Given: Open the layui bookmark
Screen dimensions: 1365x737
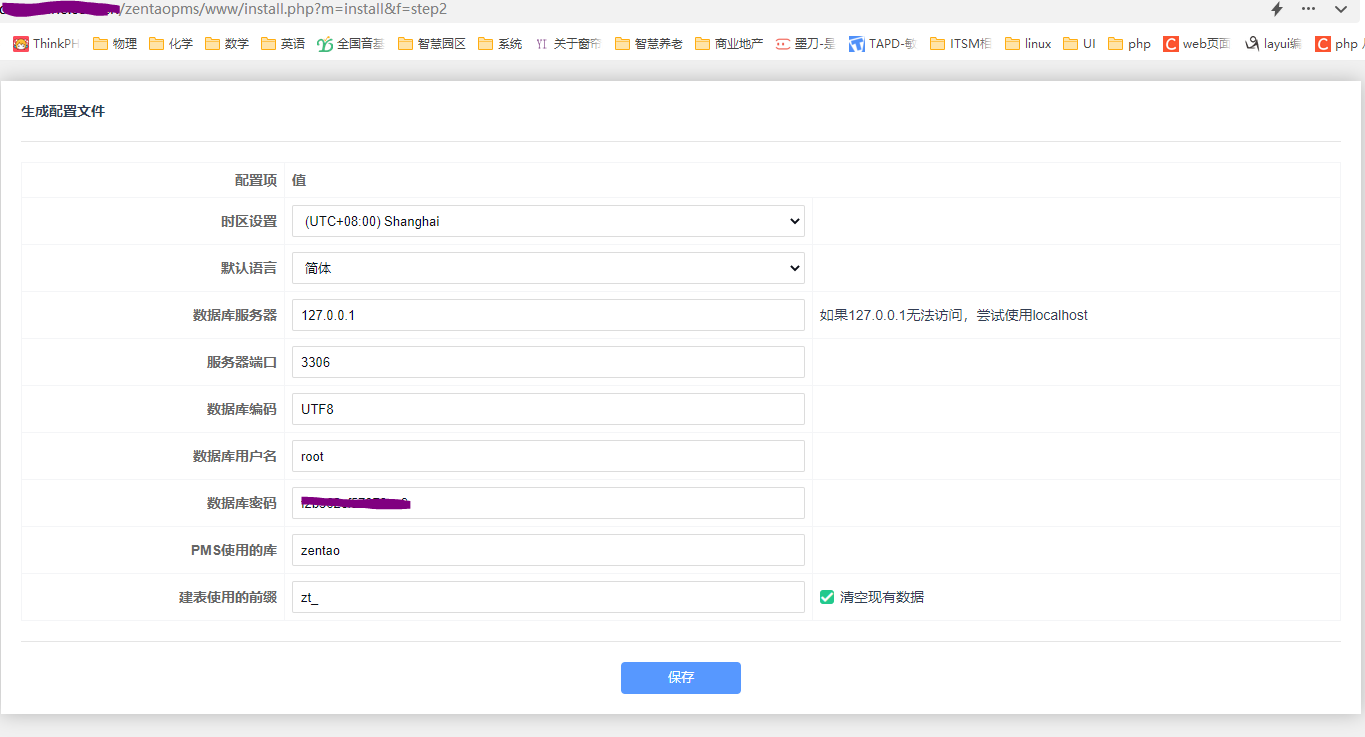Looking at the screenshot, I should click(1273, 44).
